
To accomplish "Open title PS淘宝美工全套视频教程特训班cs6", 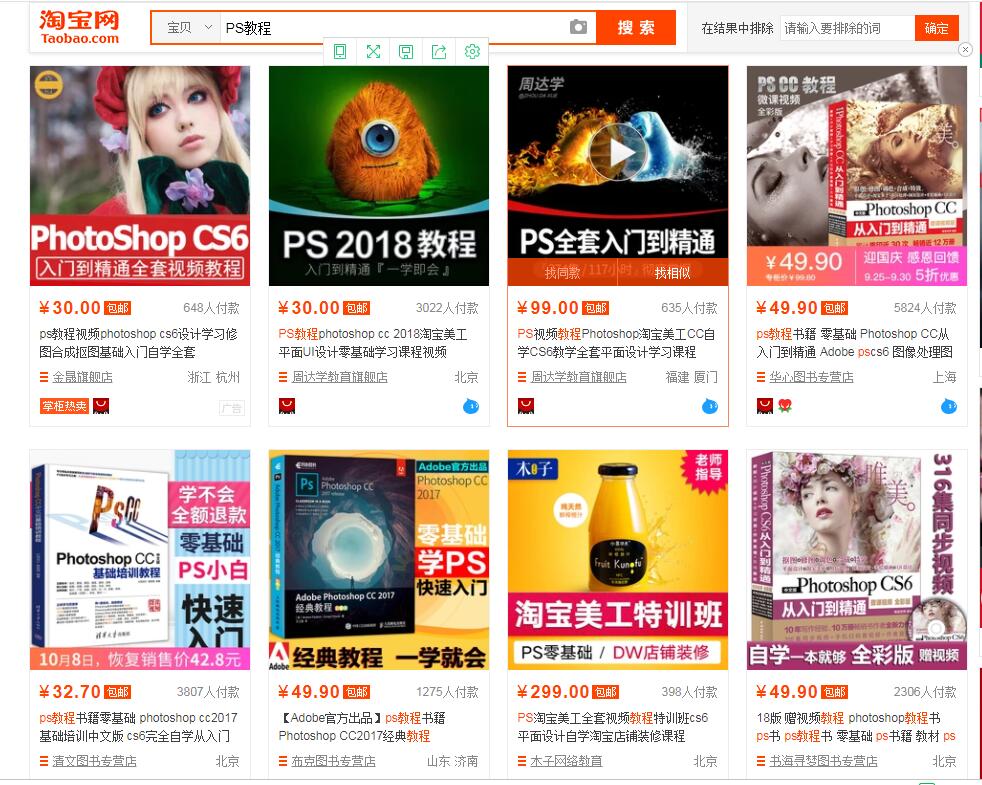I will (613, 718).
